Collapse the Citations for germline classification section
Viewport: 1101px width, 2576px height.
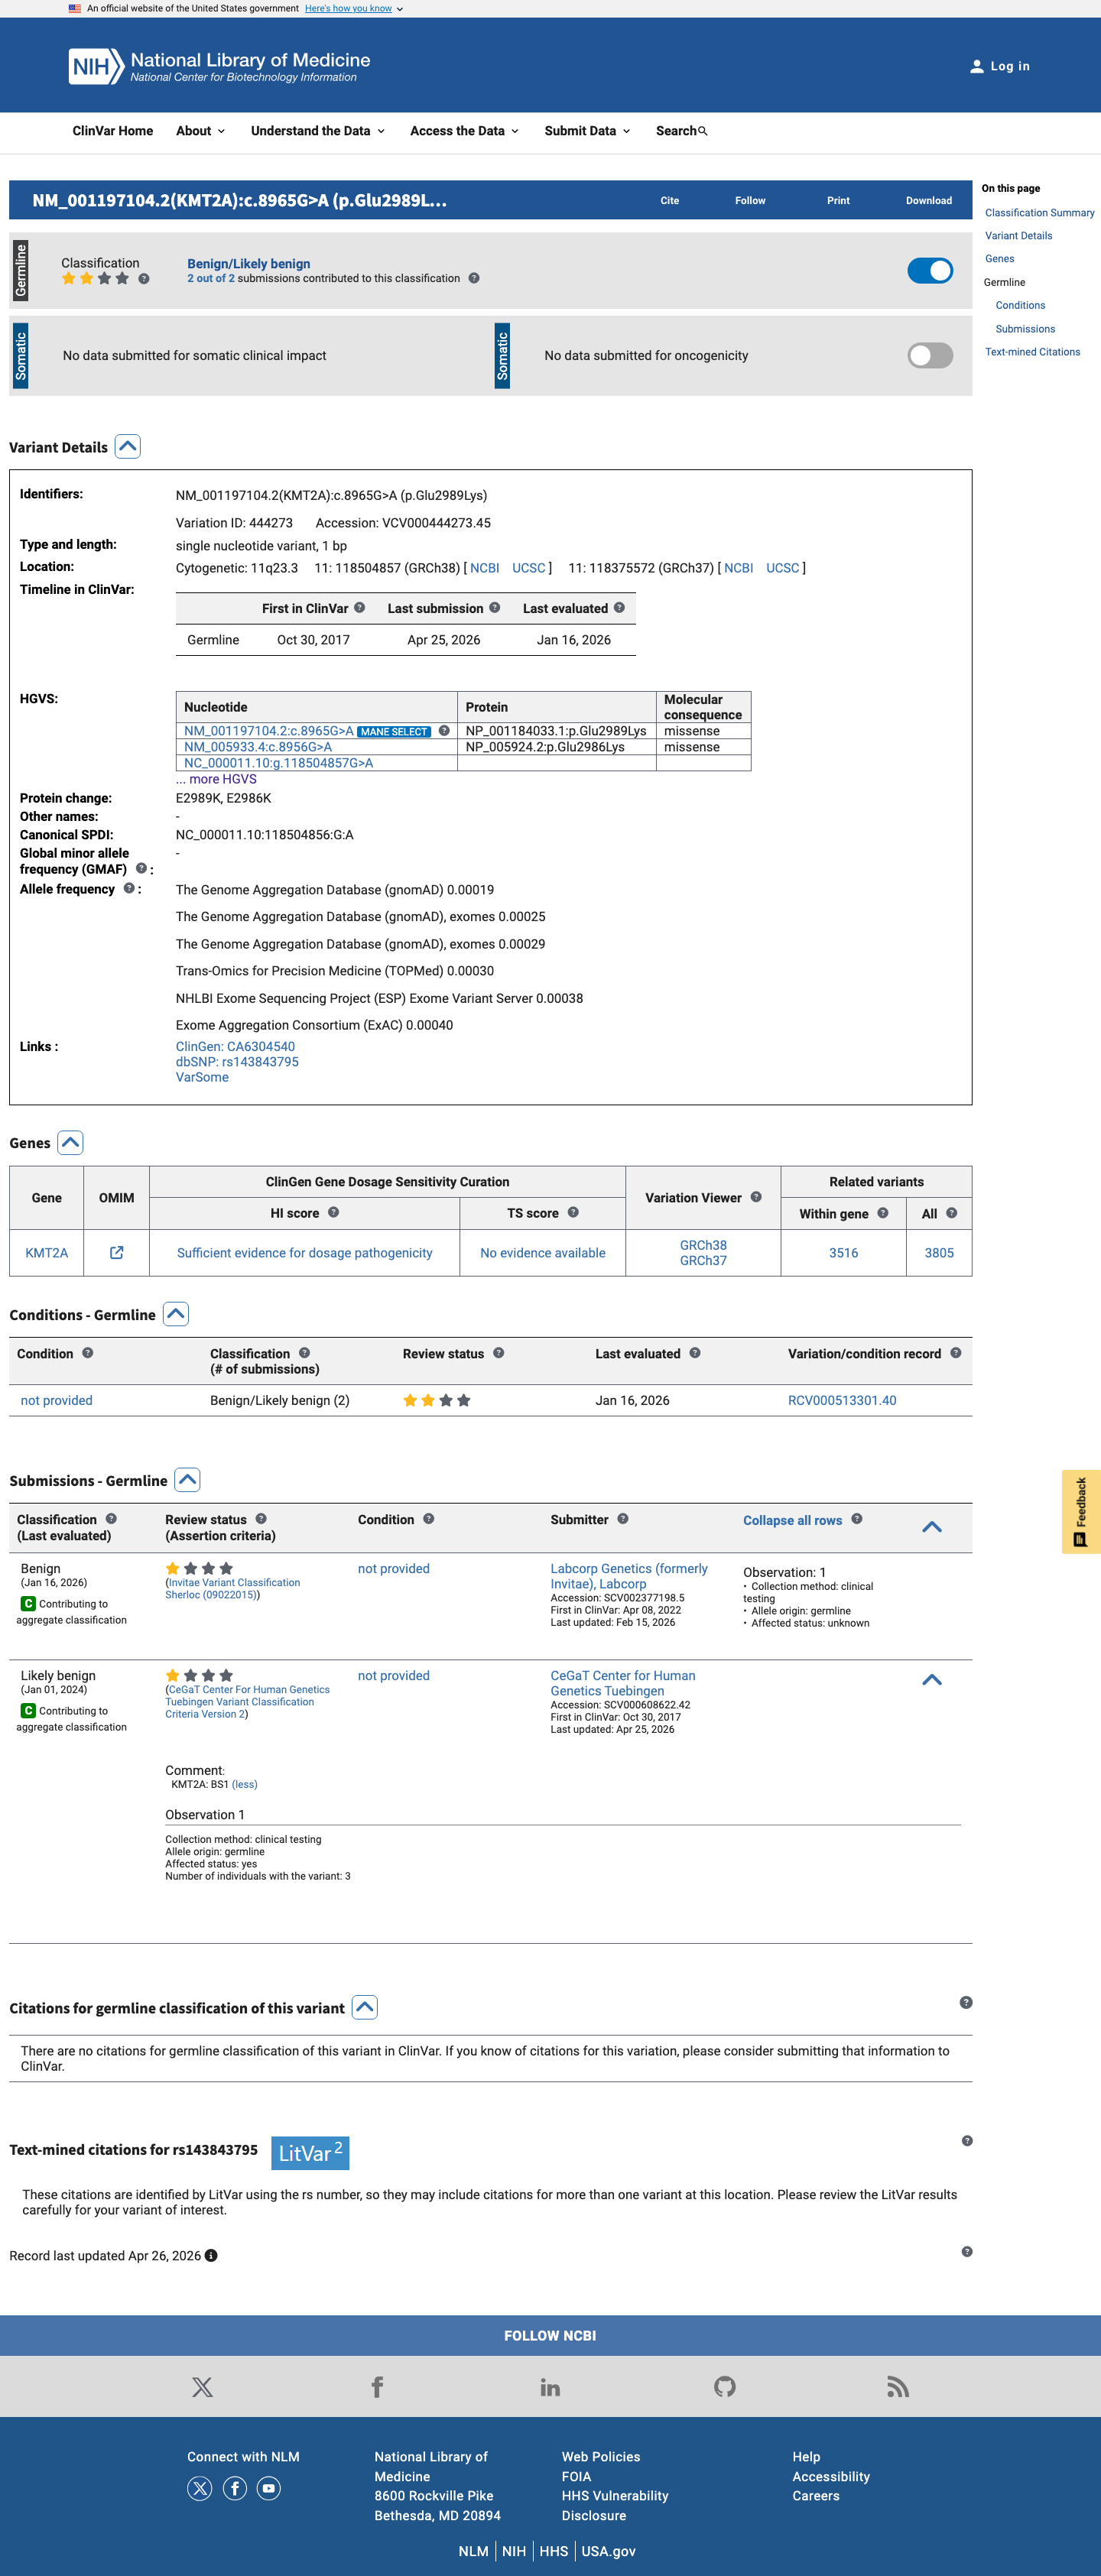coord(365,2007)
